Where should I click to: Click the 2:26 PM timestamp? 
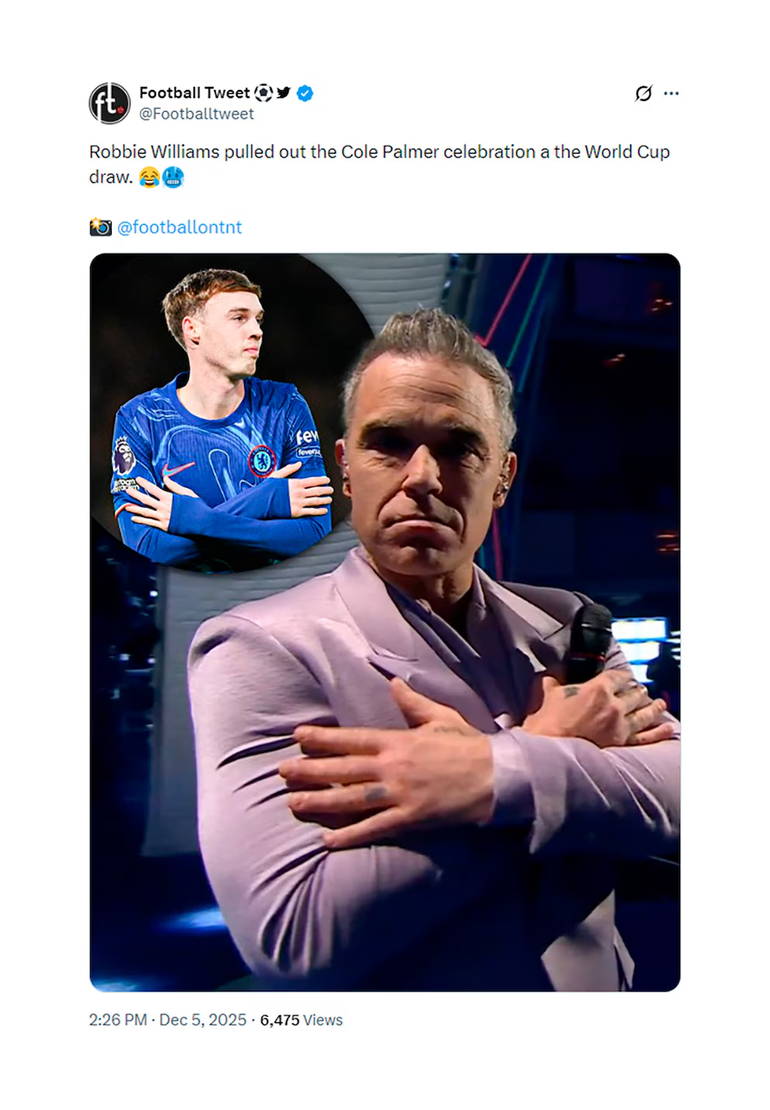click(117, 1020)
